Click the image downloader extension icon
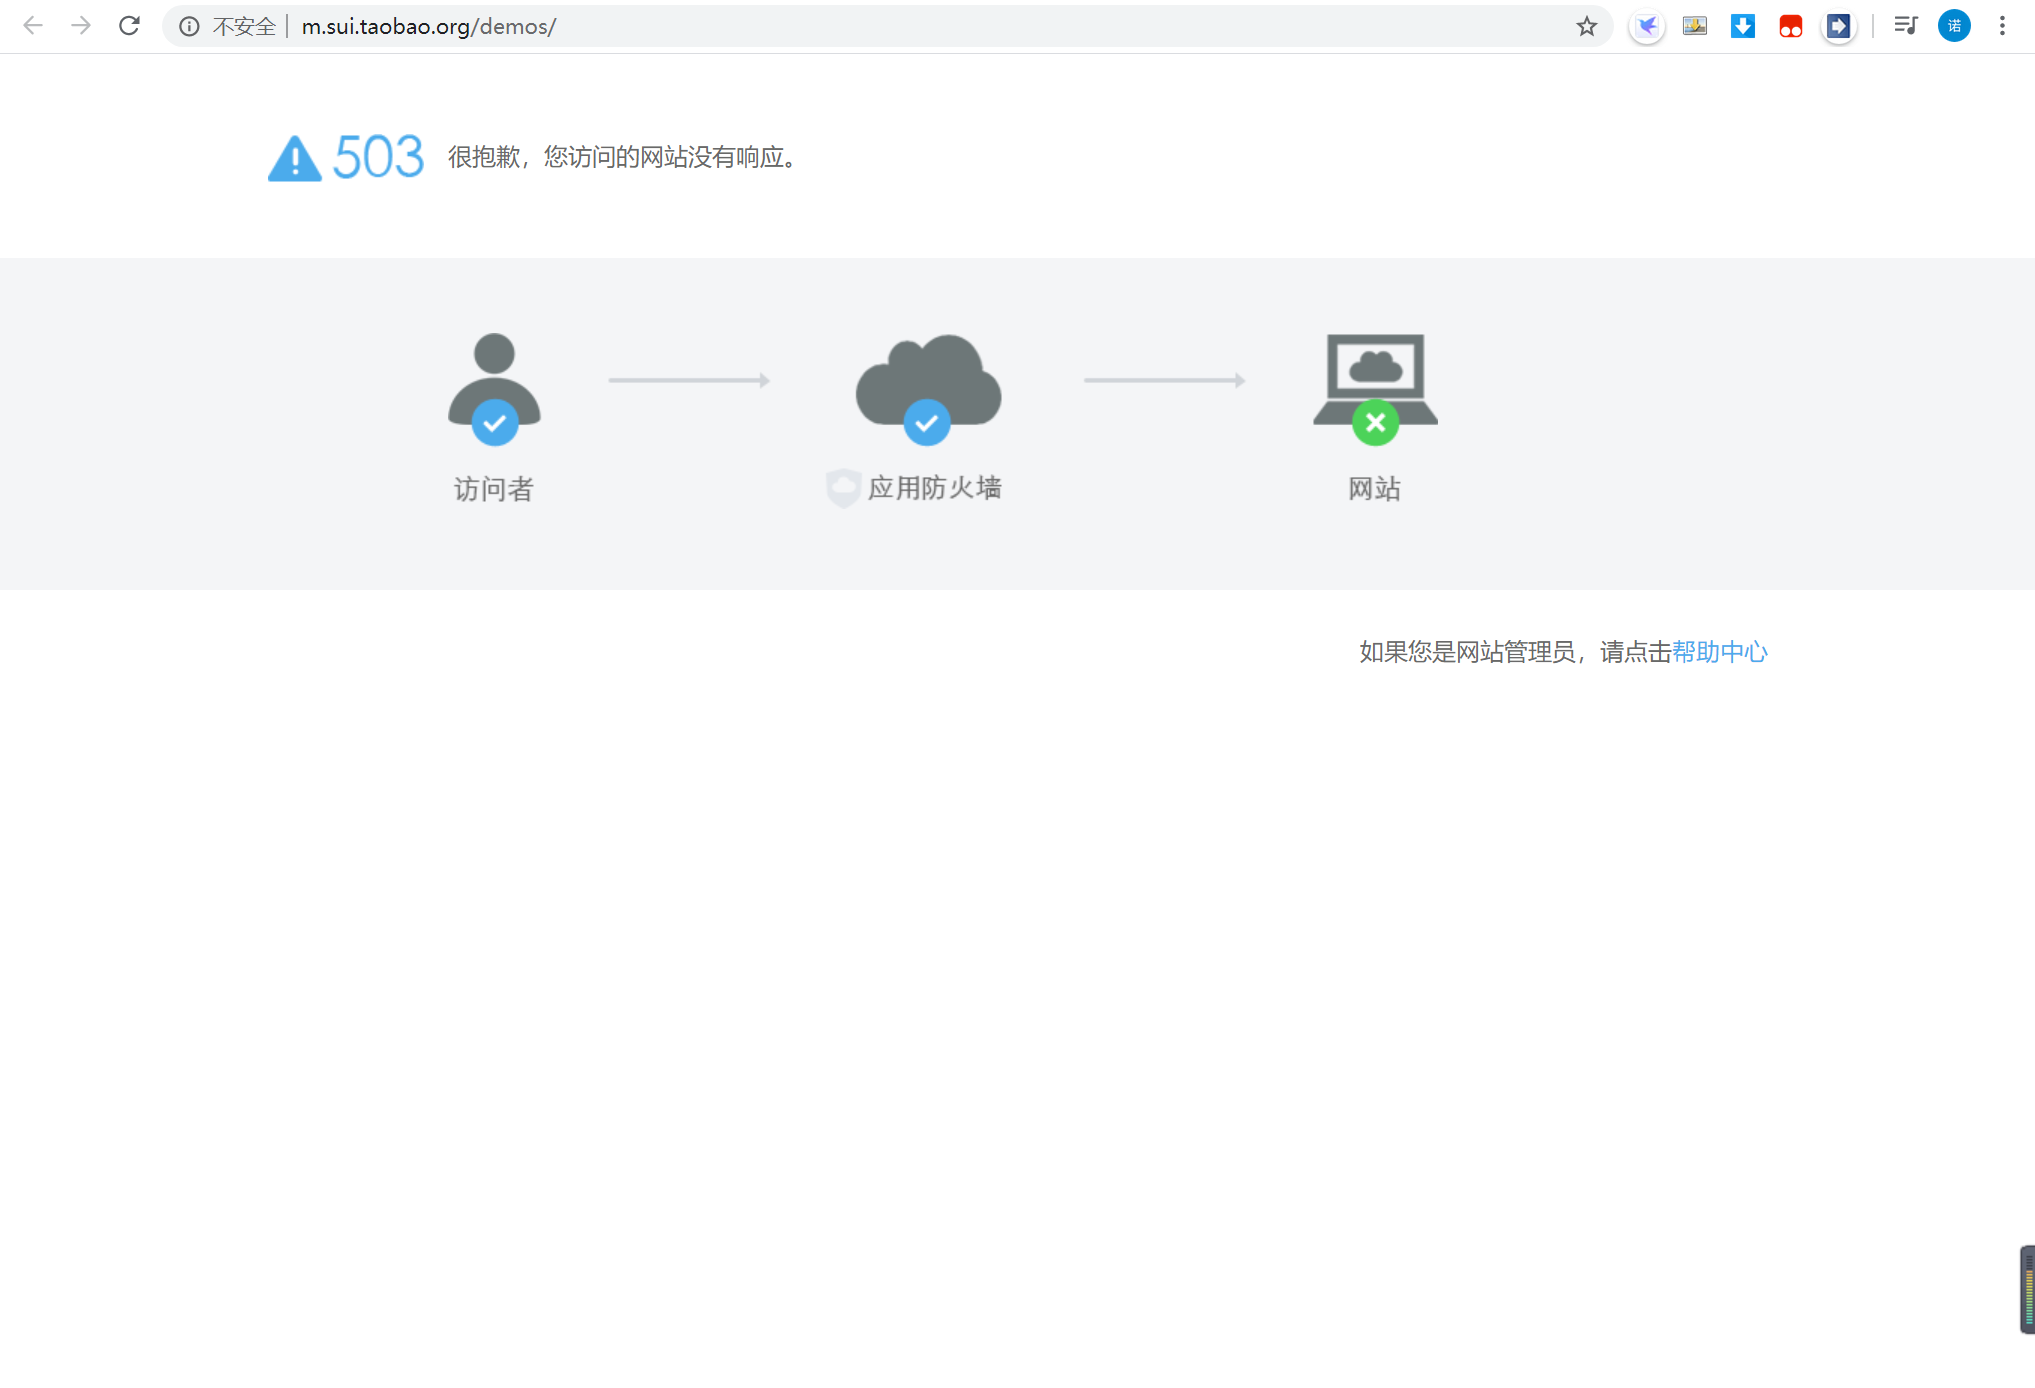Image resolution: width=2035 pixels, height=1388 pixels. tap(1694, 26)
